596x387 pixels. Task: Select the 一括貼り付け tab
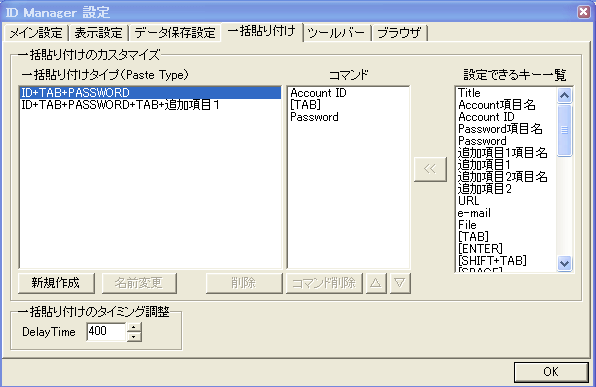pos(262,31)
